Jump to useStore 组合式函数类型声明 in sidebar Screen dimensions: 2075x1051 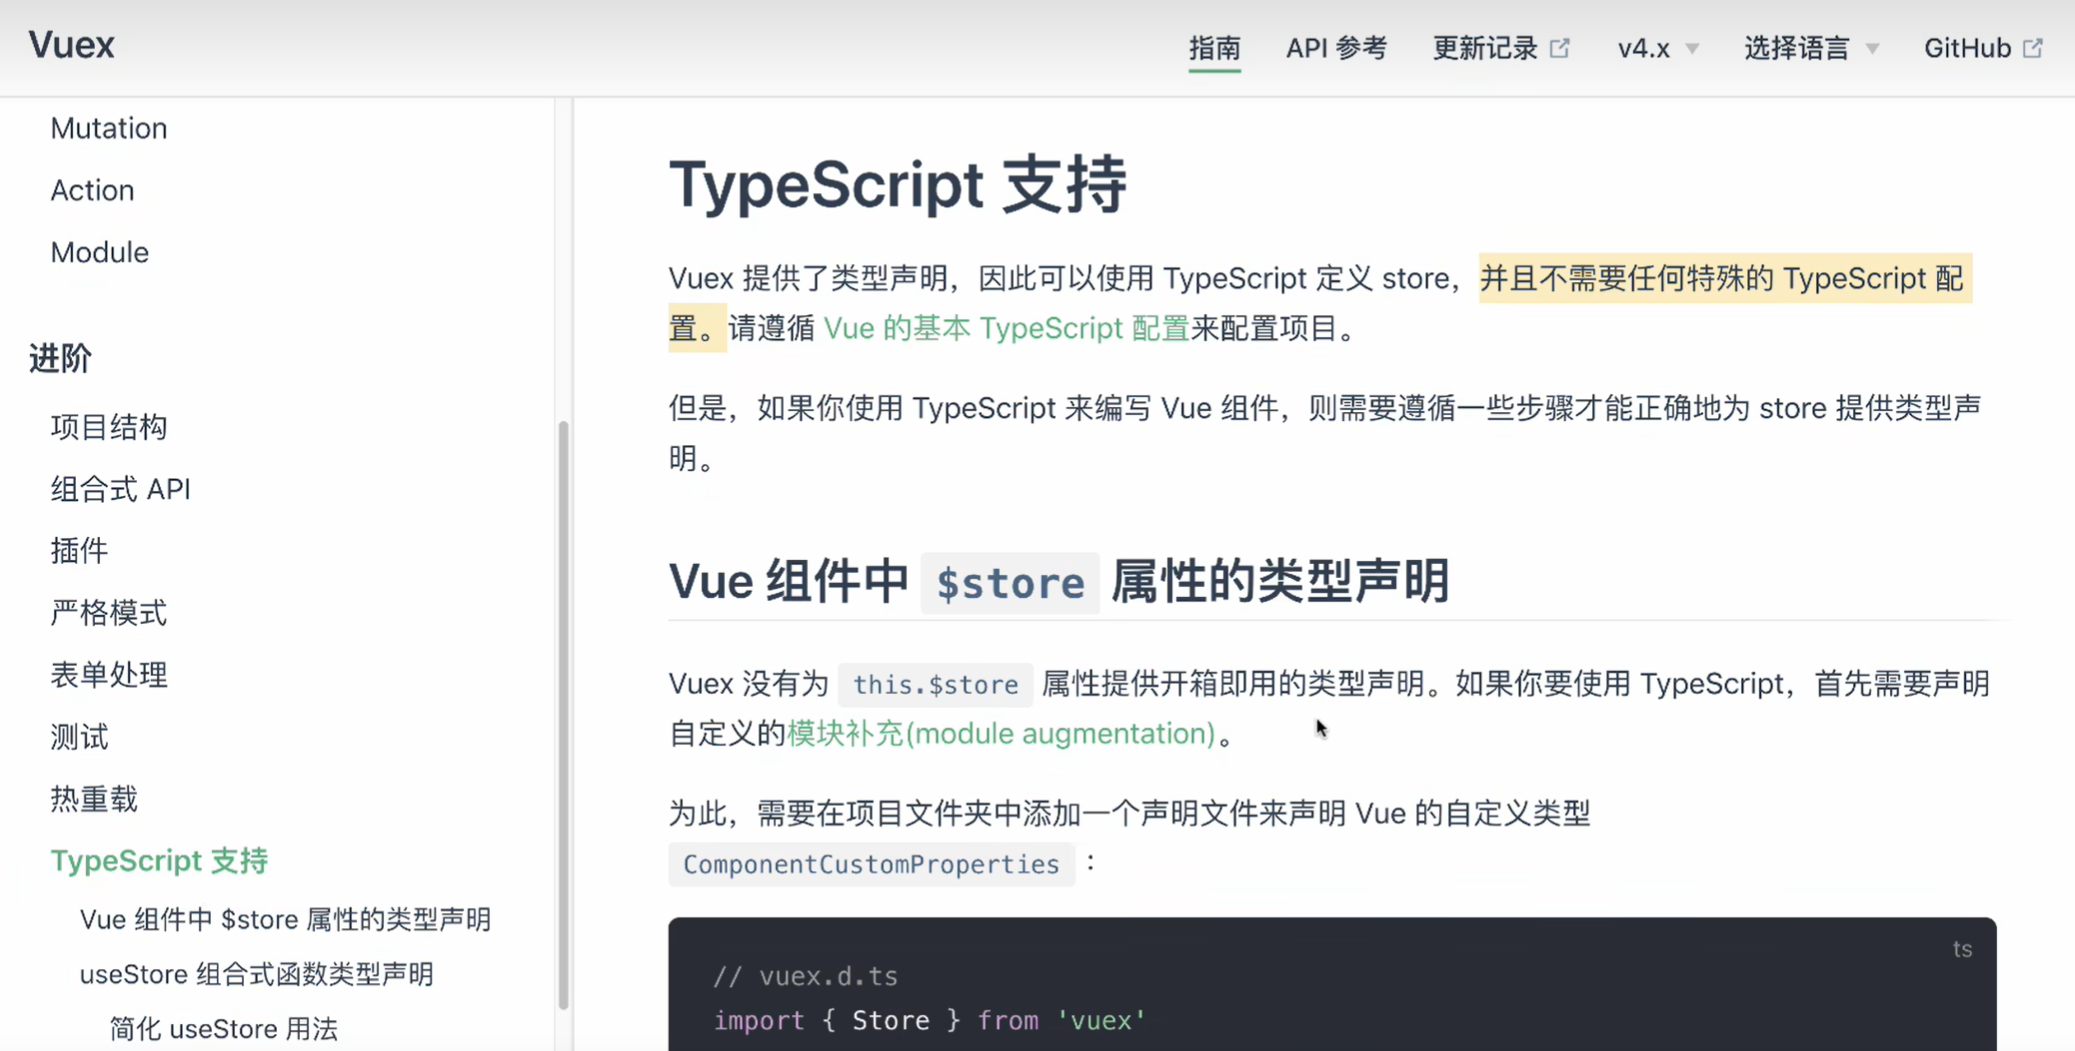(256, 974)
